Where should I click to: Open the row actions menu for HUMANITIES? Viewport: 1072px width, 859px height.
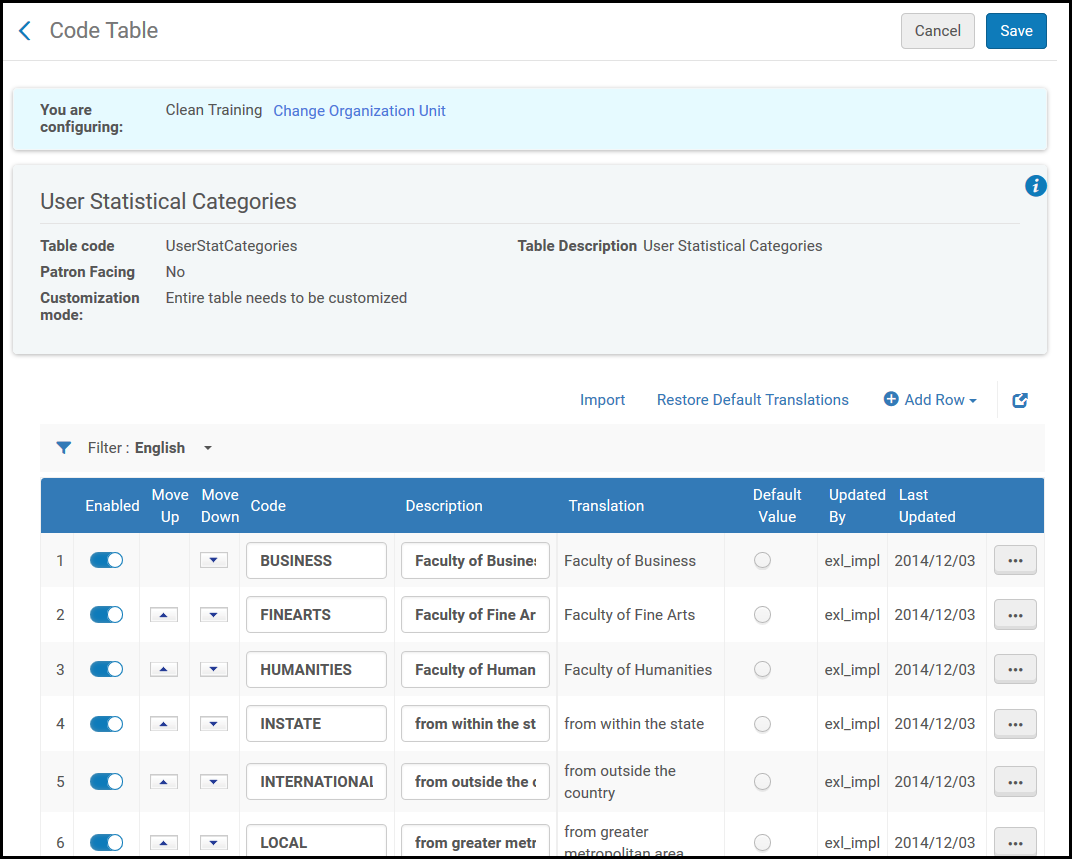point(1015,670)
